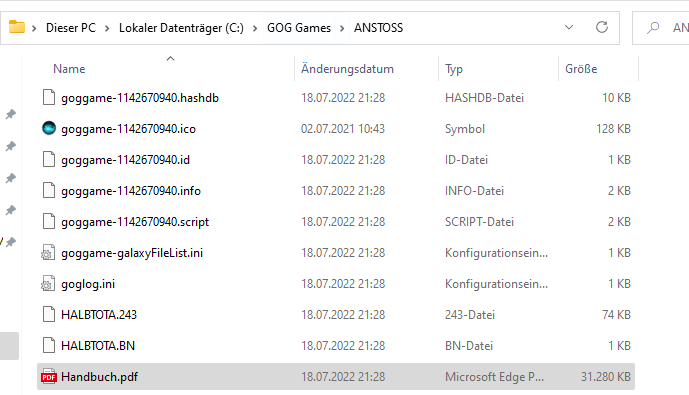The image size is (689, 395).
Task: Sort files by Änderungsdatum column
Action: pyautogui.click(x=347, y=69)
